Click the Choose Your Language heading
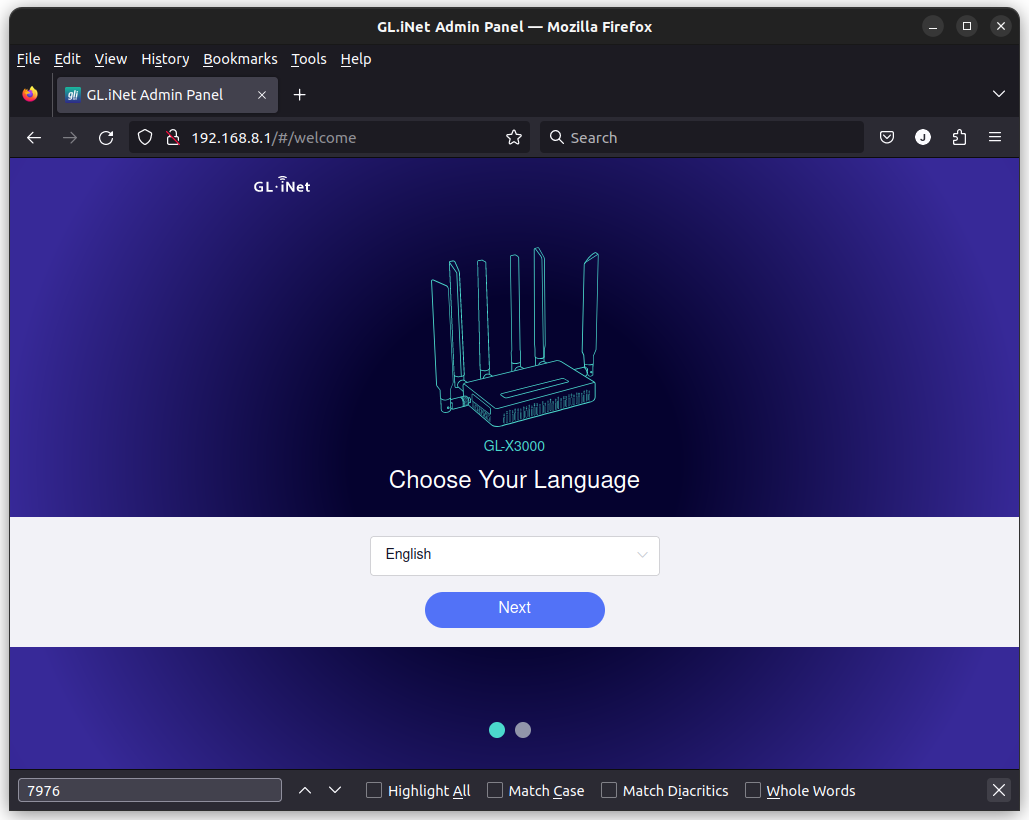Screen dimensions: 1029x820 (x=514, y=480)
